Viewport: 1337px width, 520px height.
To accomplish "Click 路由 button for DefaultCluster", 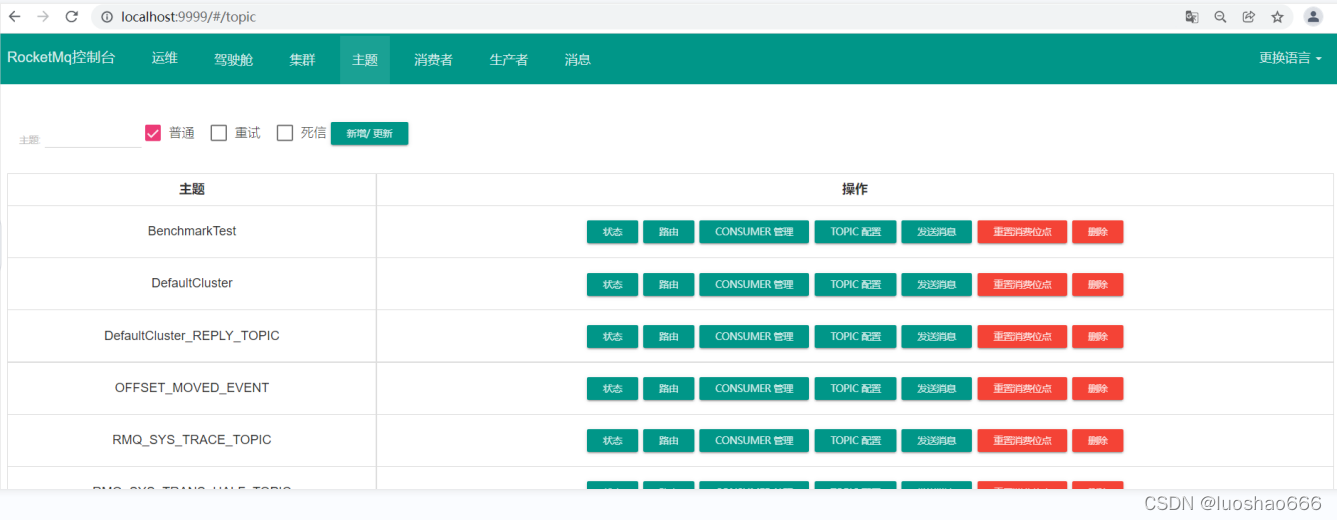I will pos(668,285).
